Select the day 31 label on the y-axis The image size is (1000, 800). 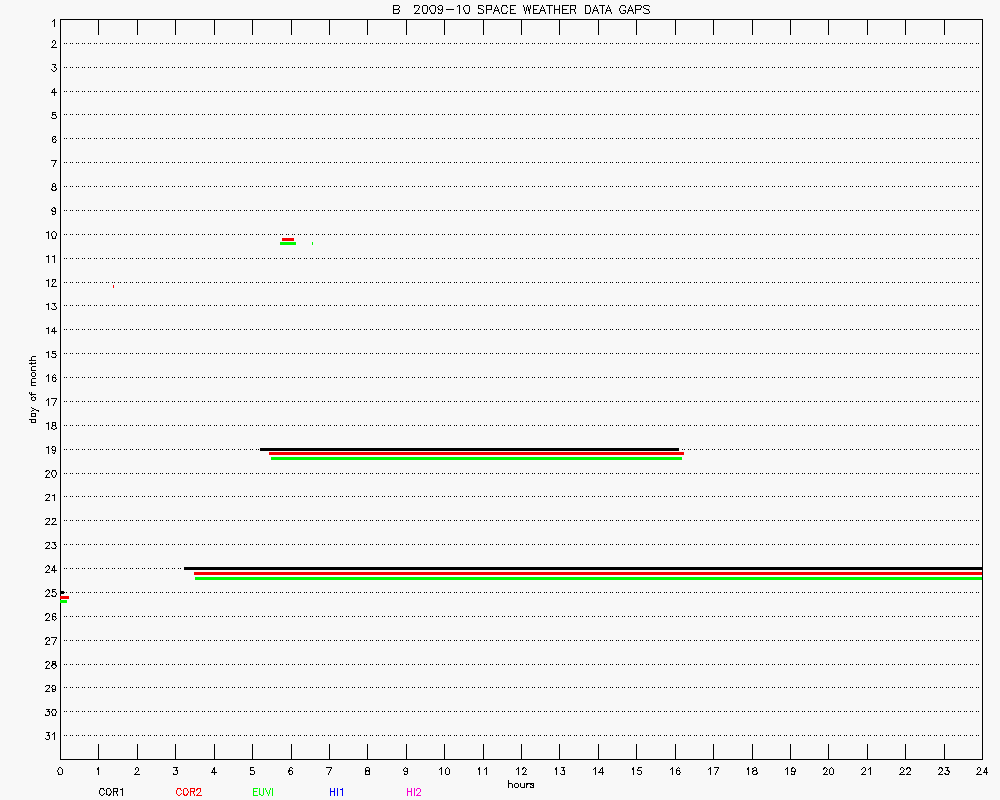point(49,736)
